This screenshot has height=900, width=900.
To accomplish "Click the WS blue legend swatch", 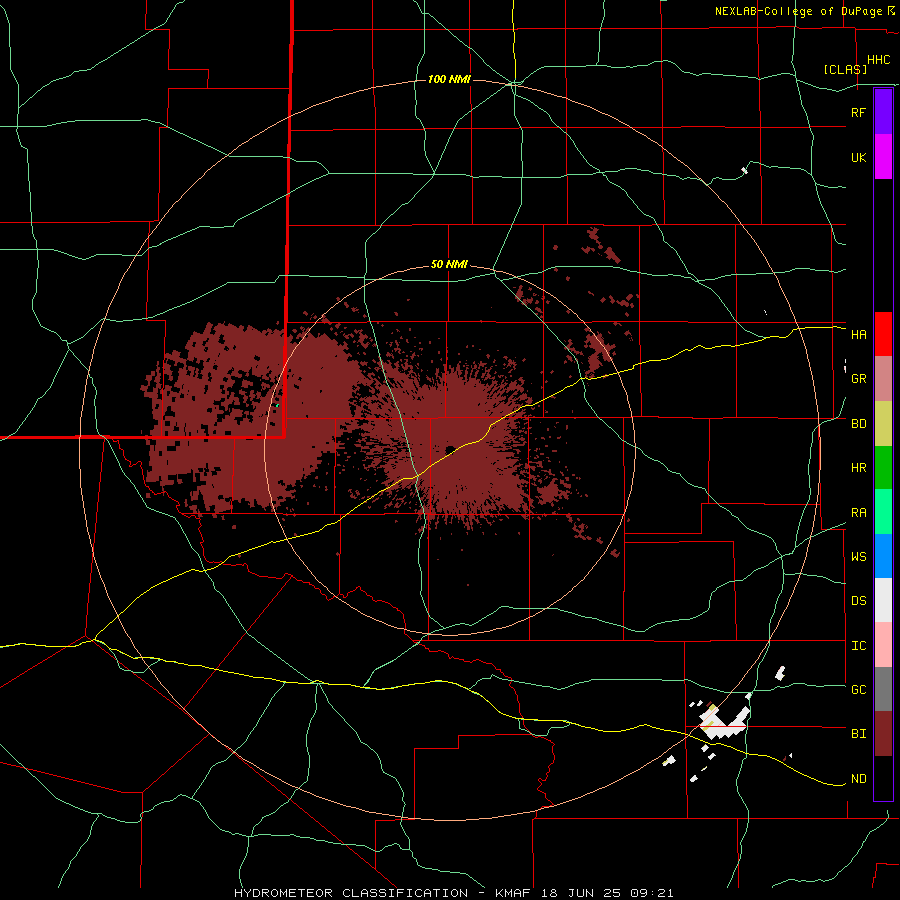I will 883,556.
